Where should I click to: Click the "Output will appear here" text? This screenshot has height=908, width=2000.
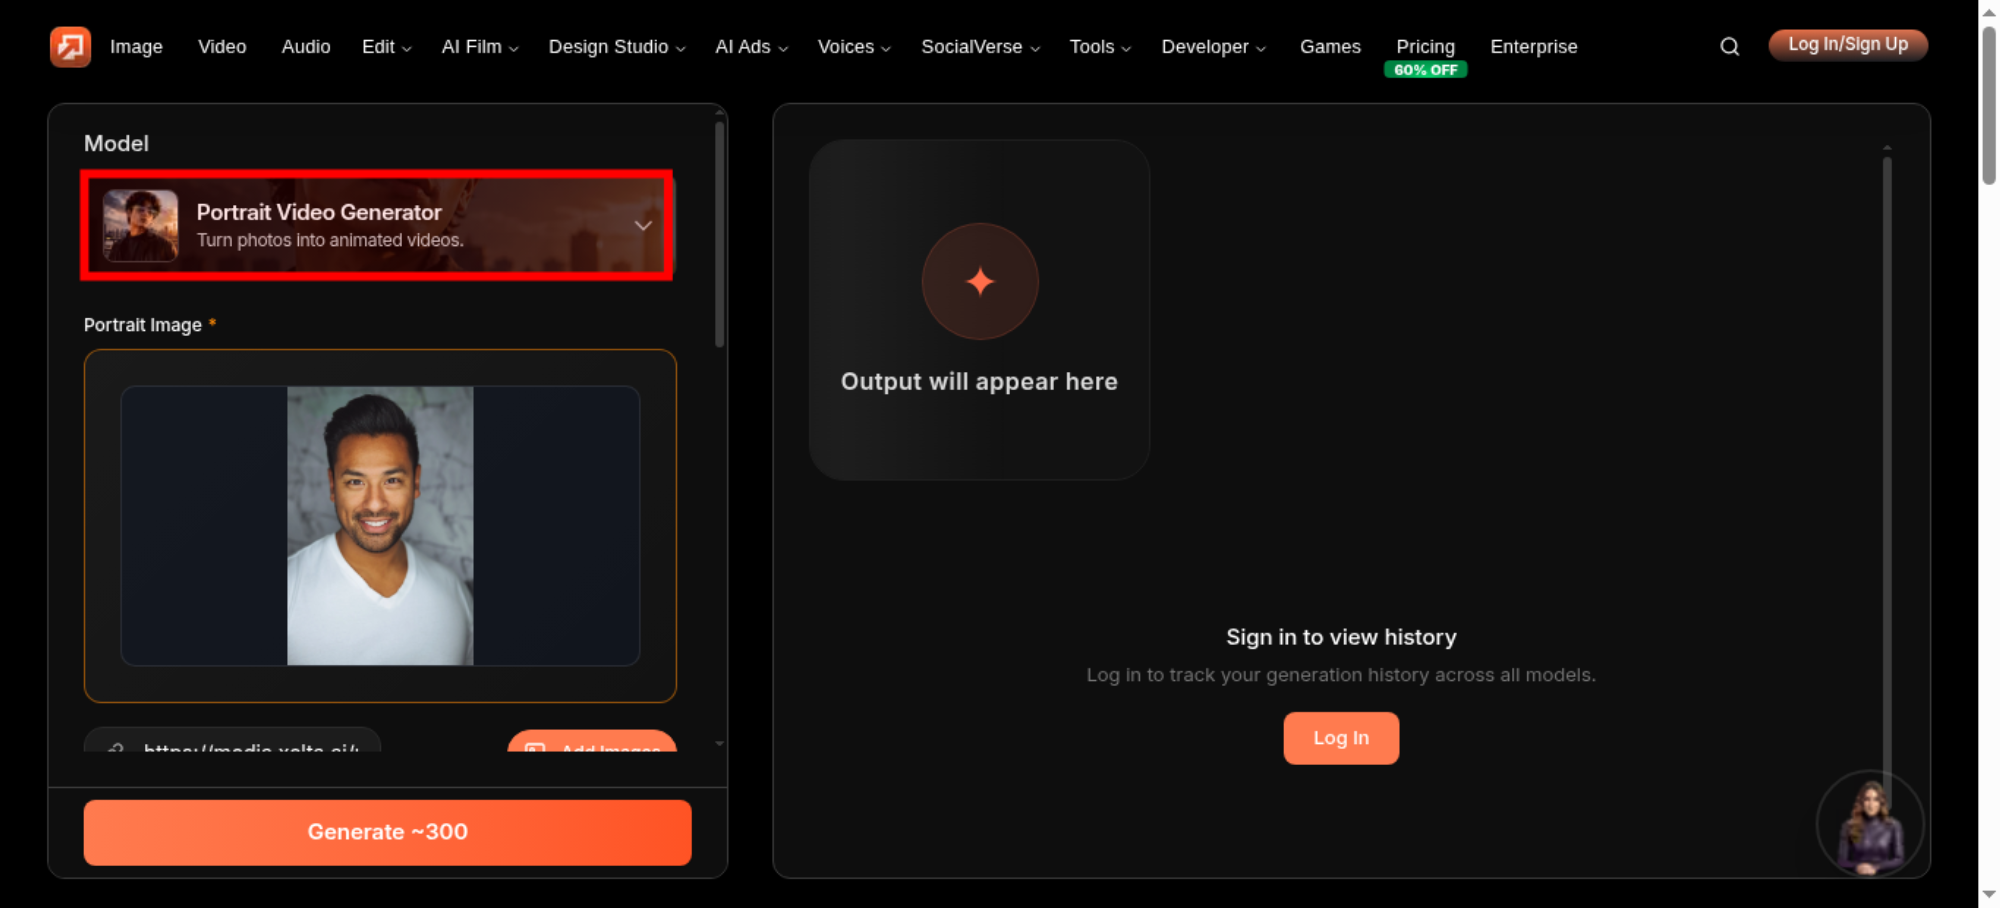tap(979, 381)
